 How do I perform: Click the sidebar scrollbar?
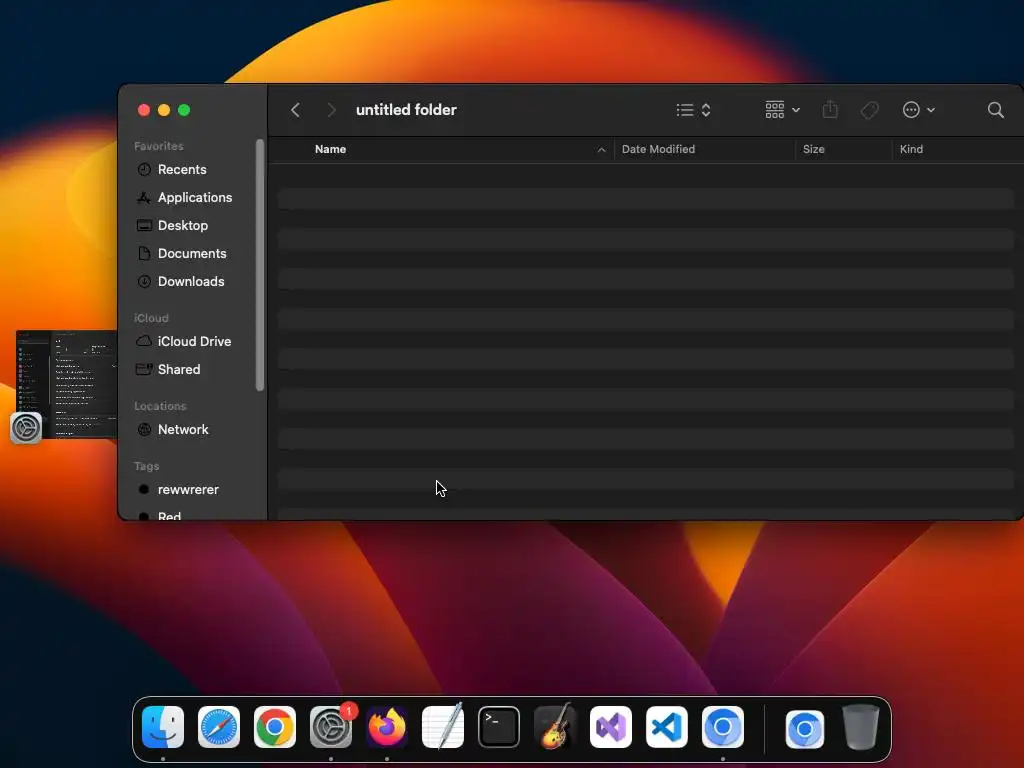(260, 264)
